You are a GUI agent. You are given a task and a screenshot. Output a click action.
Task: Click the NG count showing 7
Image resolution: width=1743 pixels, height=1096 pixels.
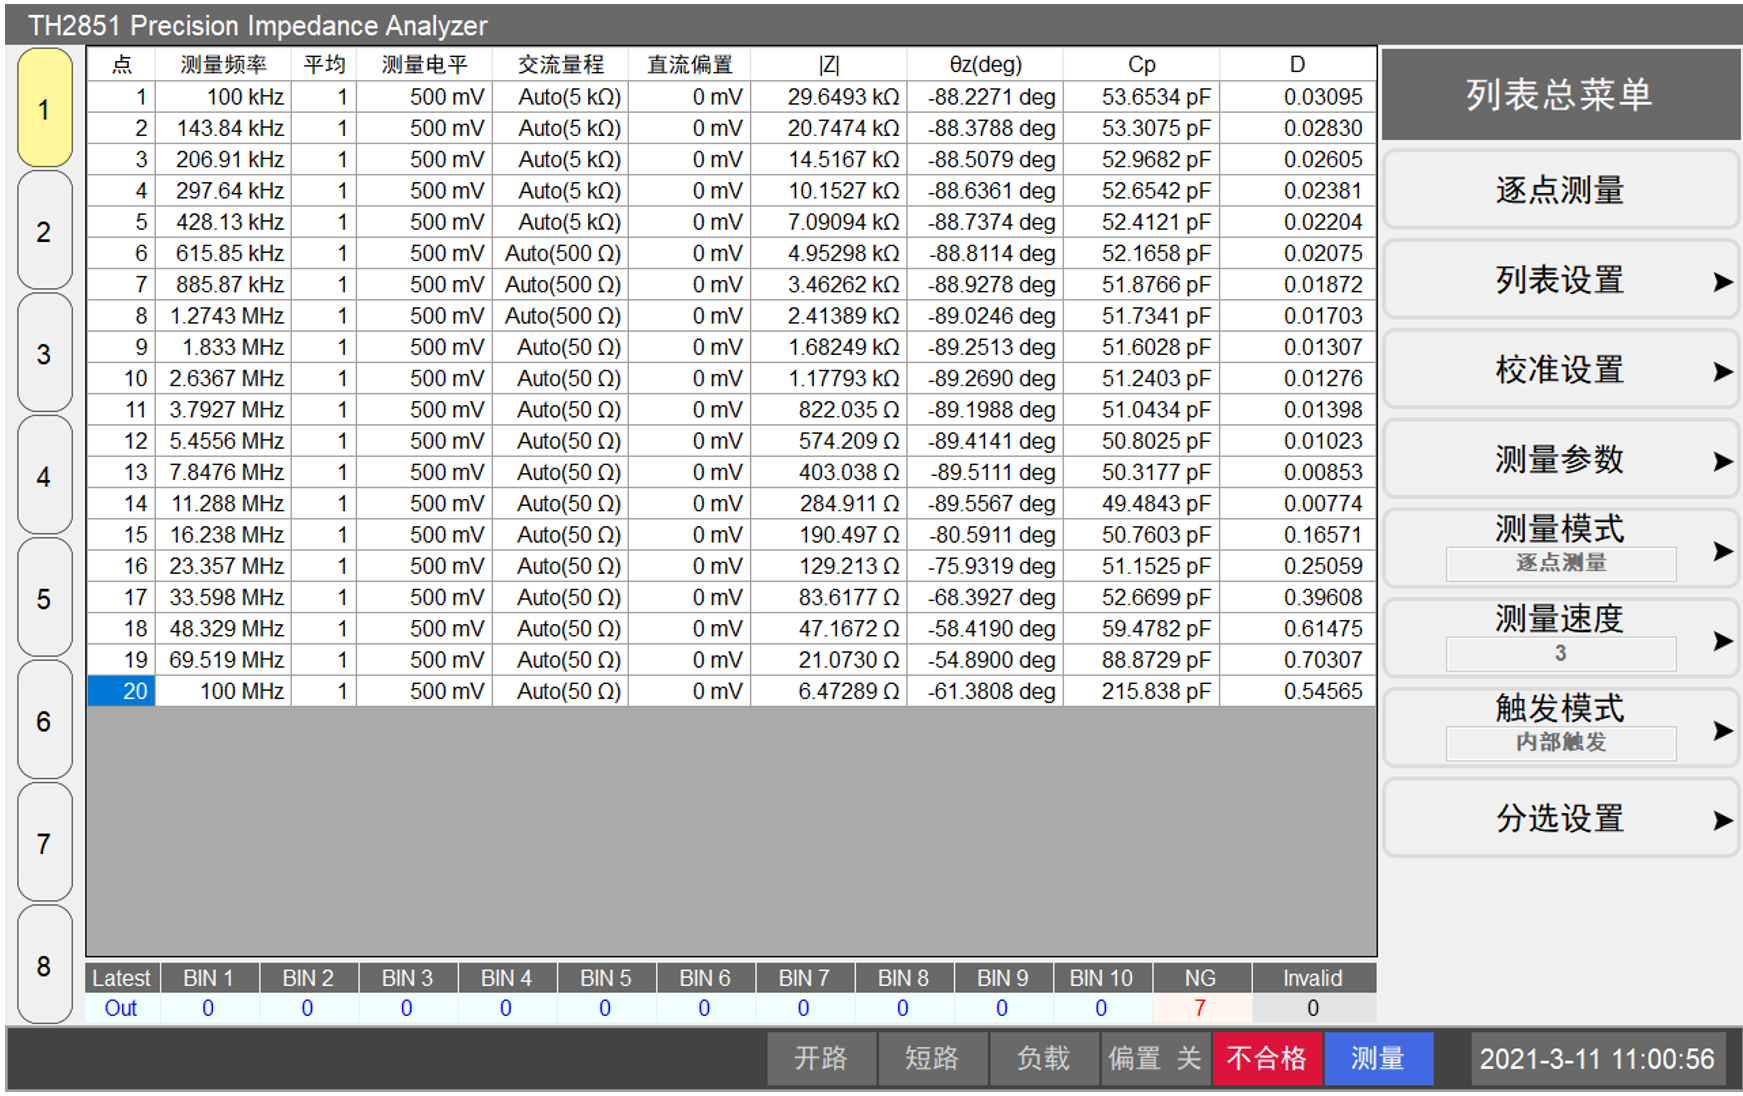[x=1200, y=1008]
